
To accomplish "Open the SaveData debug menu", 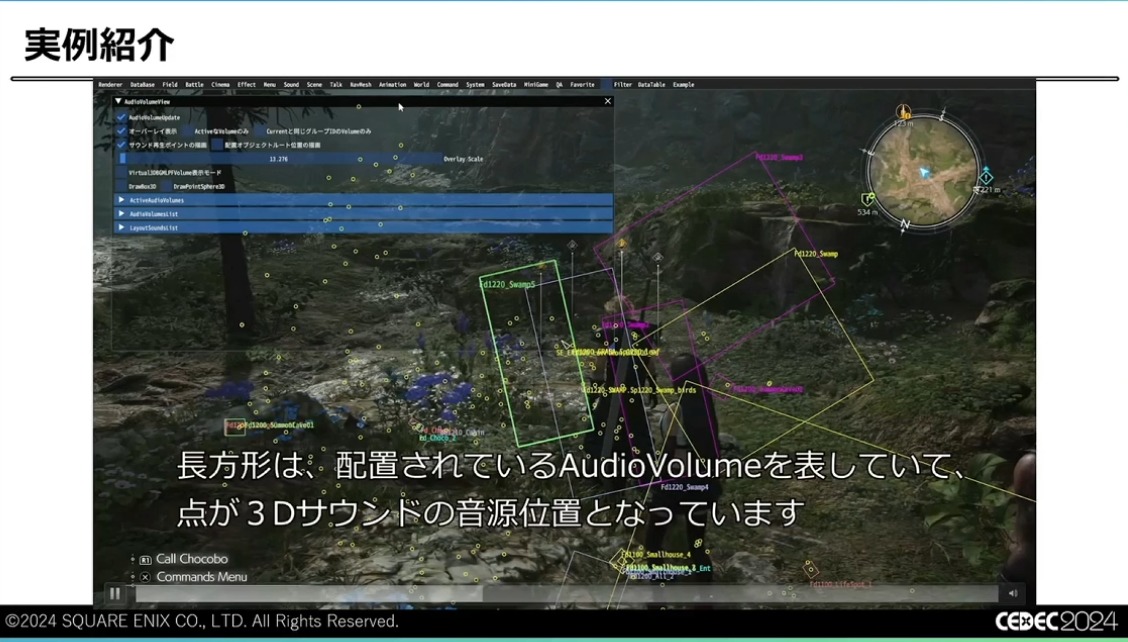I will click(504, 85).
